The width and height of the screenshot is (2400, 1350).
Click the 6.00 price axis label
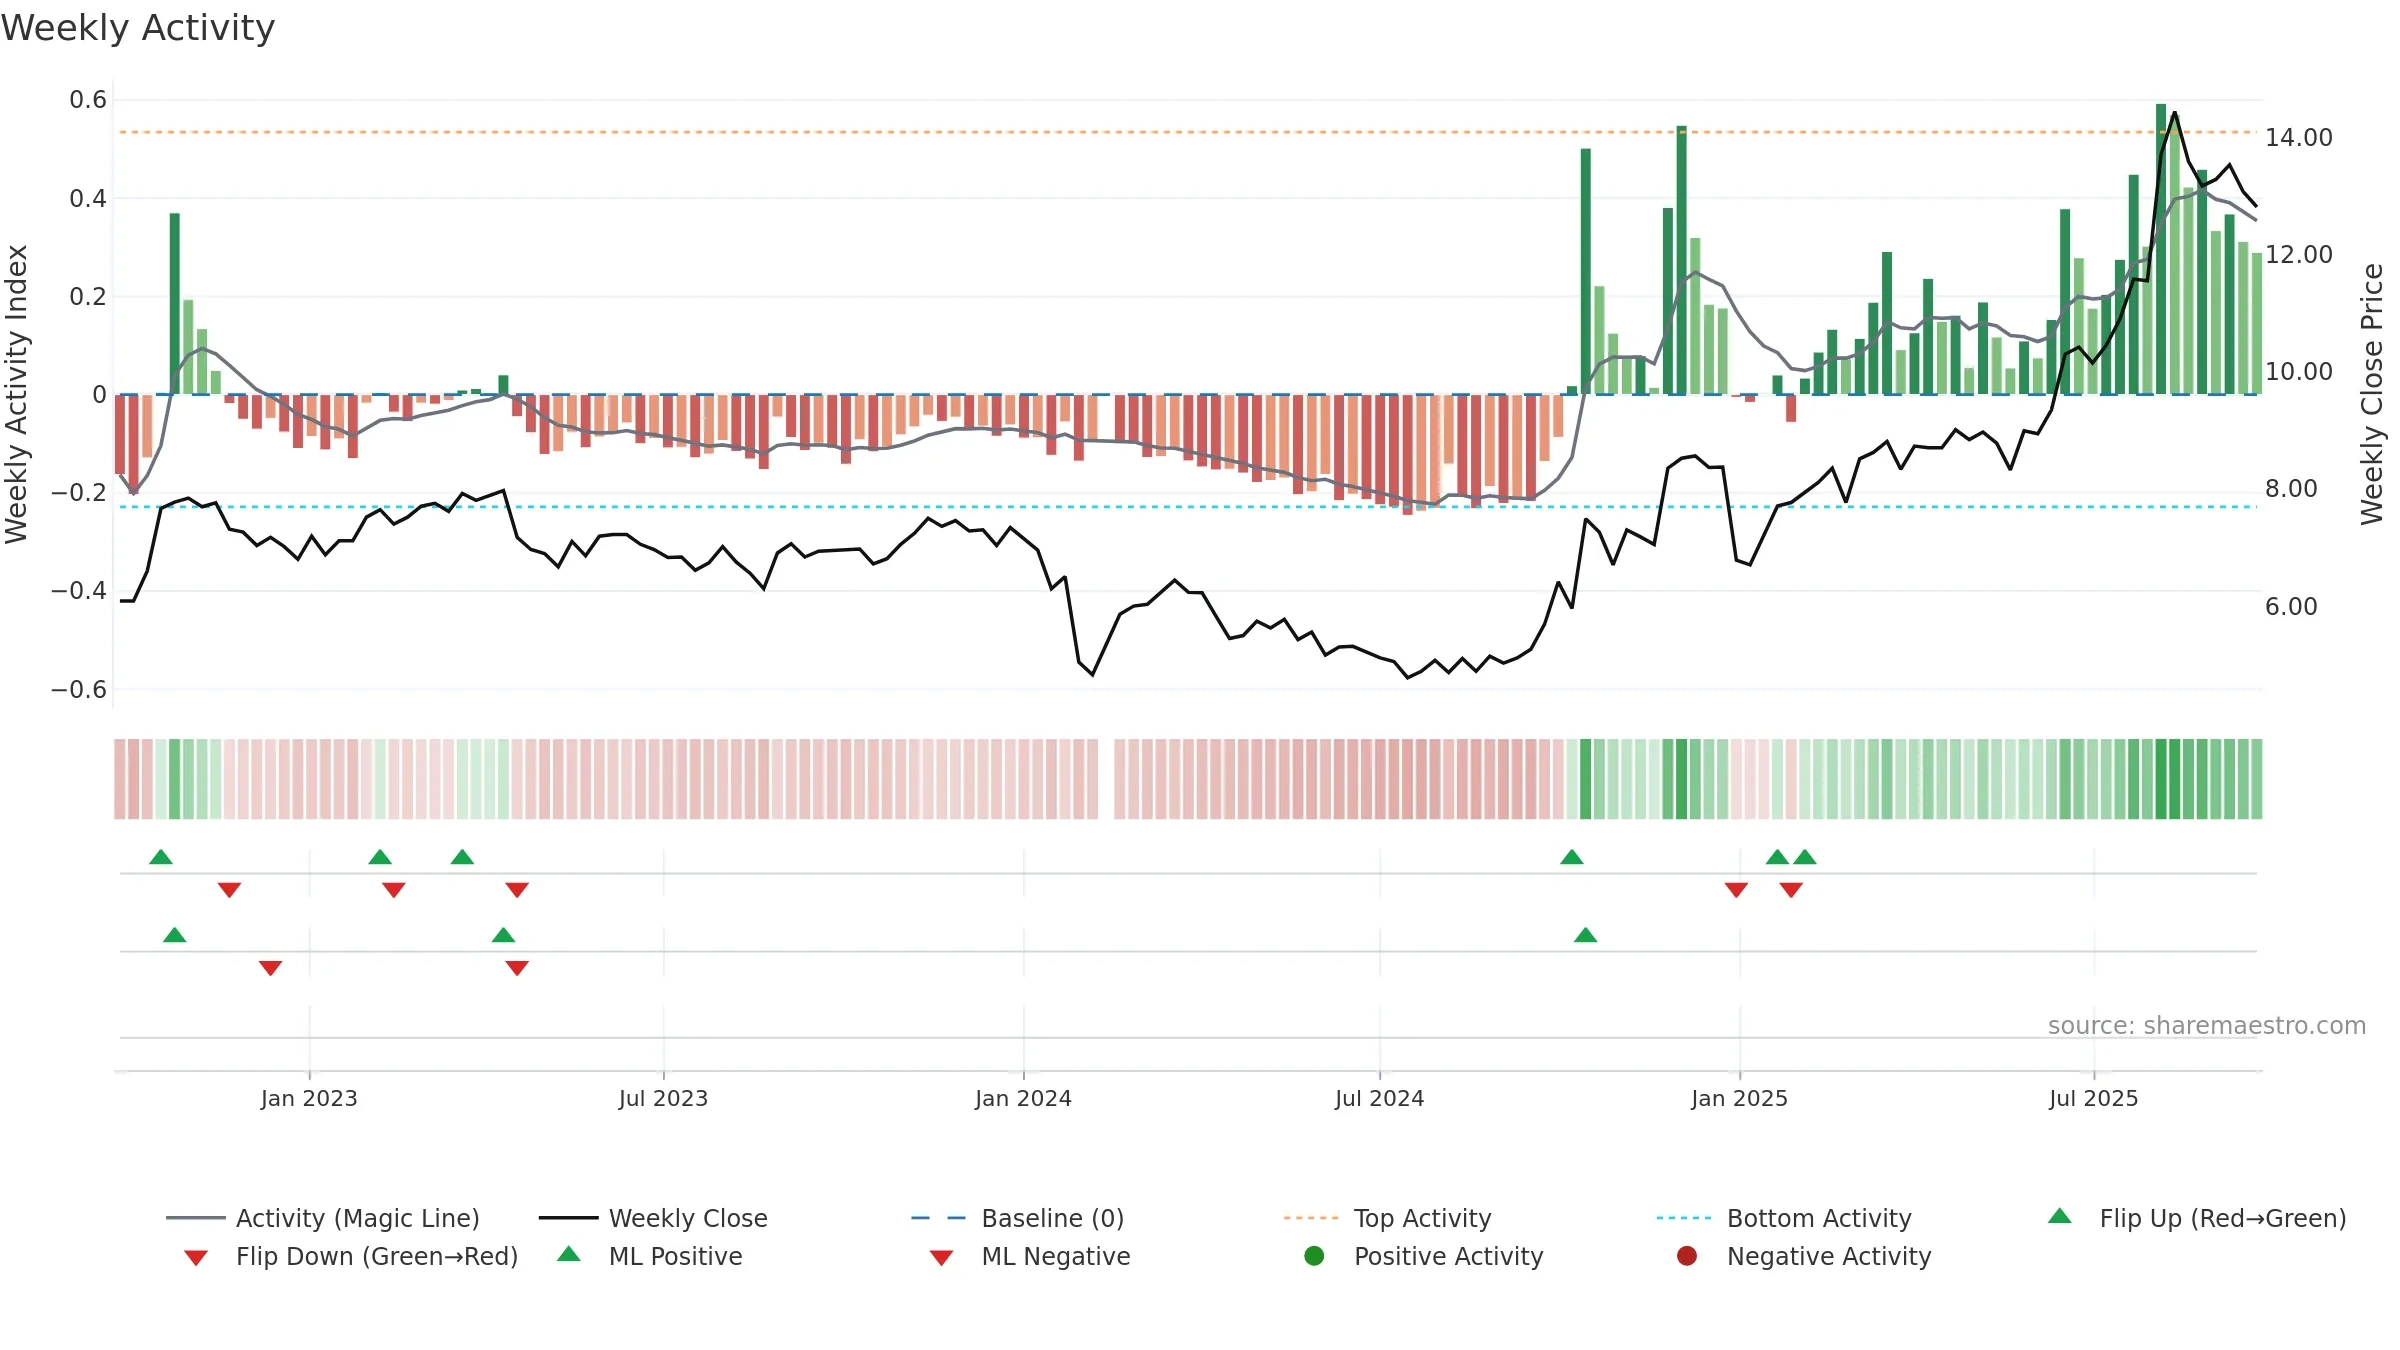2291,606
